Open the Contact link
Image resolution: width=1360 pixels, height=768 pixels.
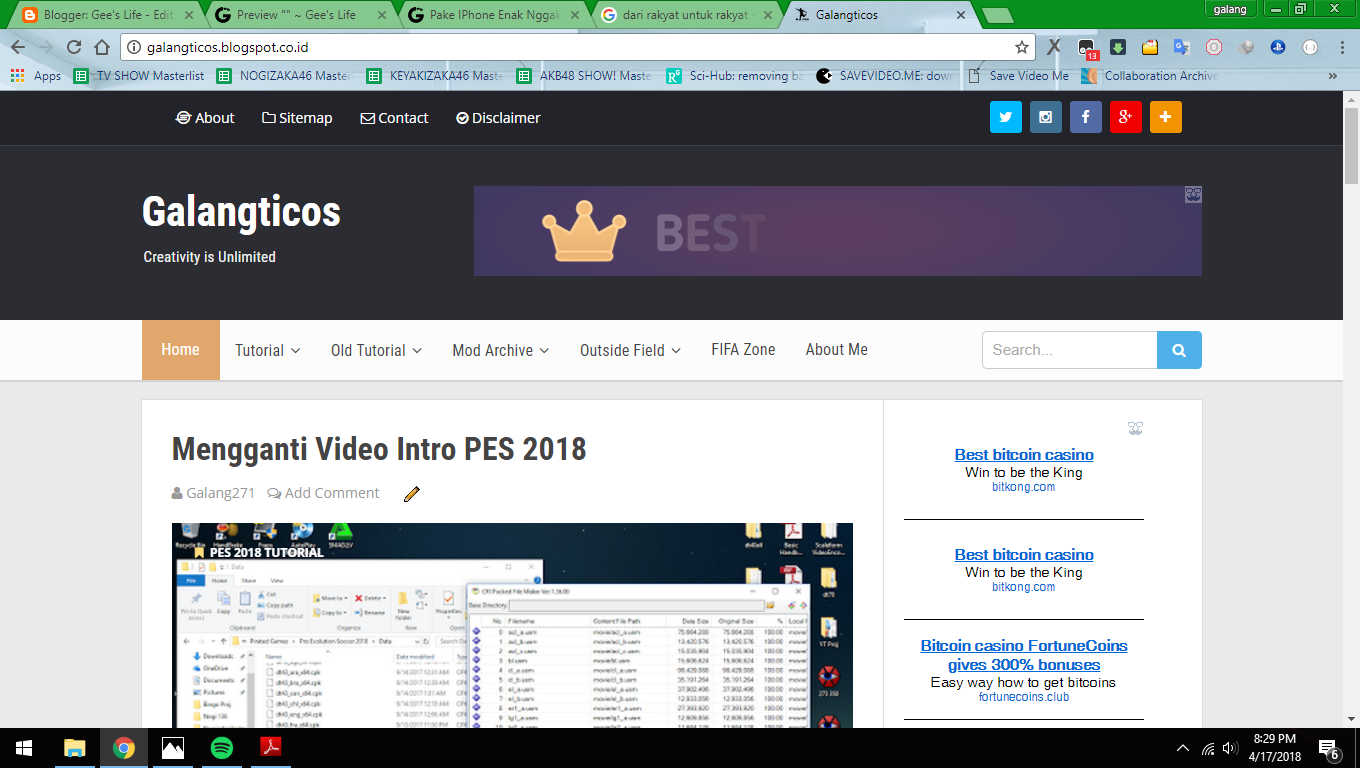pos(394,118)
